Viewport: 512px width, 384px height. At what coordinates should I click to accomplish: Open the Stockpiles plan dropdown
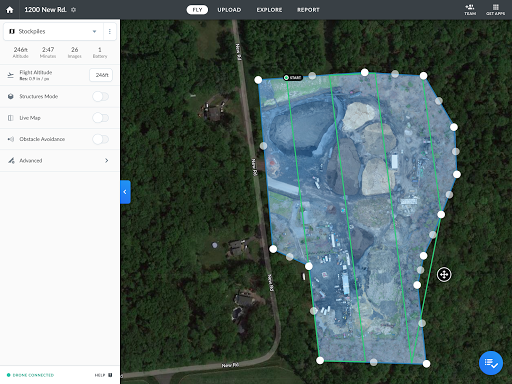coord(53,31)
